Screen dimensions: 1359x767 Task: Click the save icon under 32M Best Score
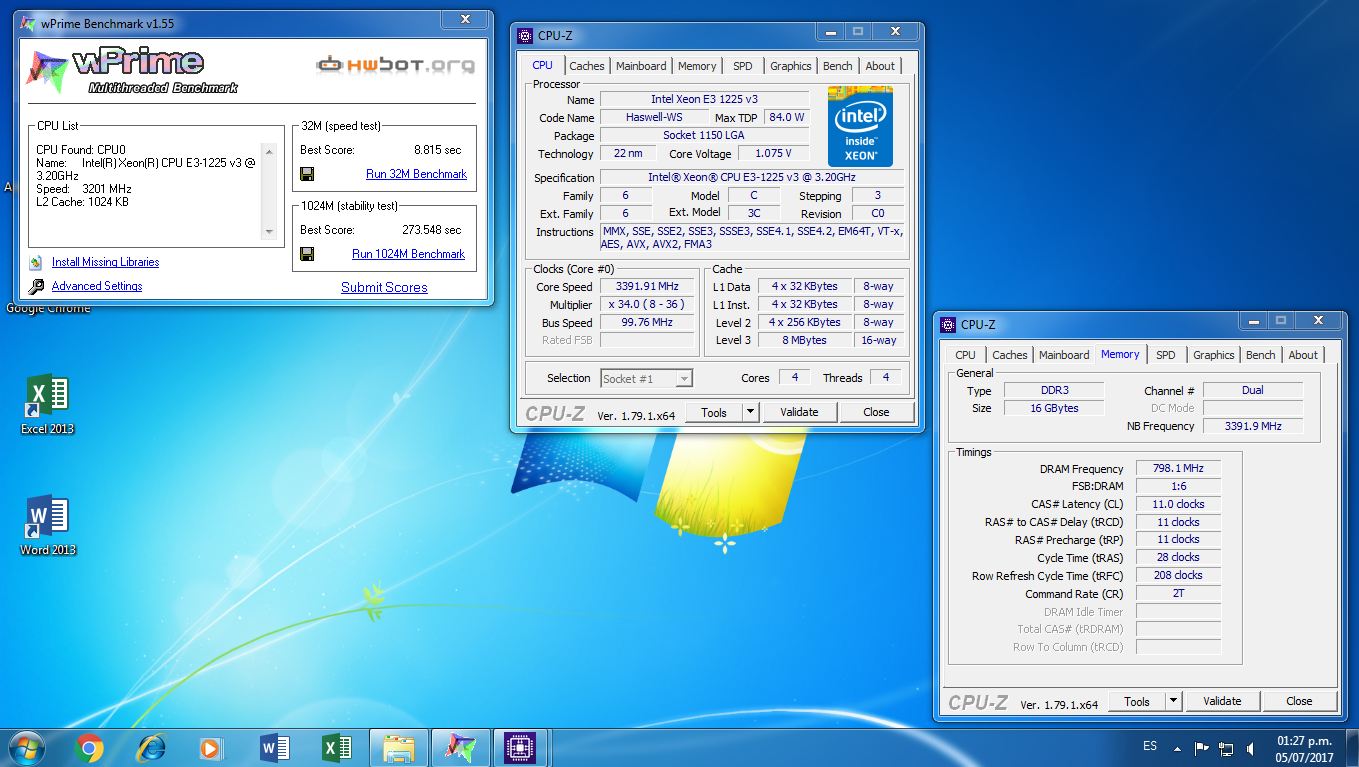coord(307,174)
